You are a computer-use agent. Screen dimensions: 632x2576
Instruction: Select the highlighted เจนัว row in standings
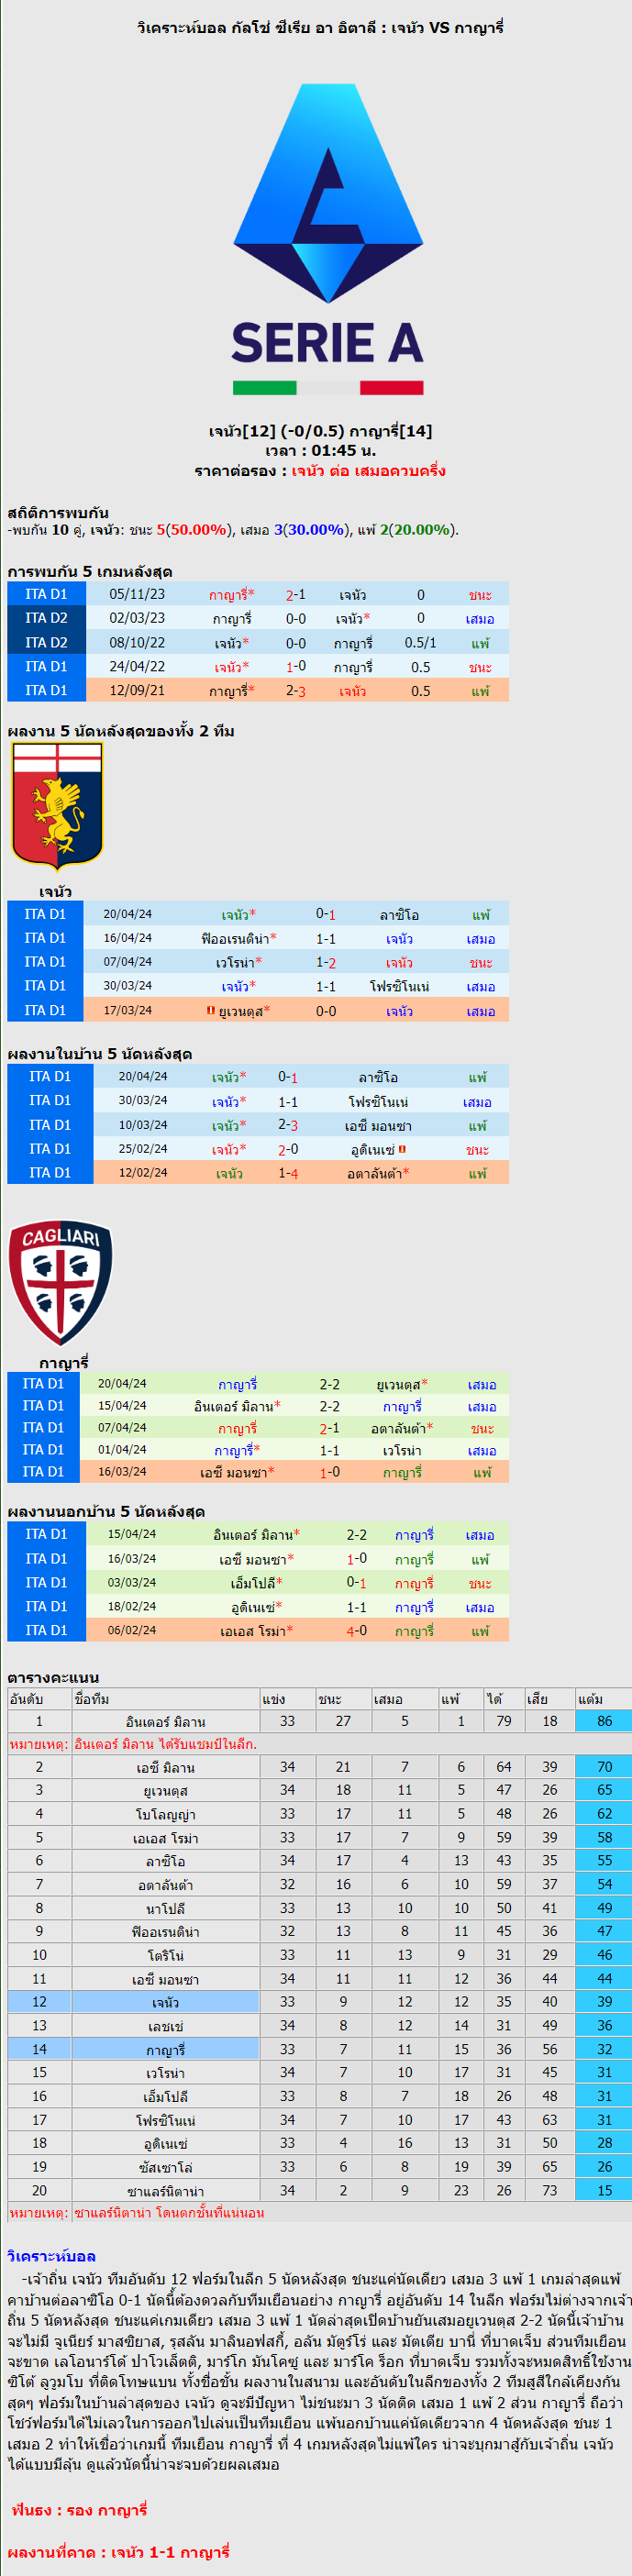click(319, 2003)
